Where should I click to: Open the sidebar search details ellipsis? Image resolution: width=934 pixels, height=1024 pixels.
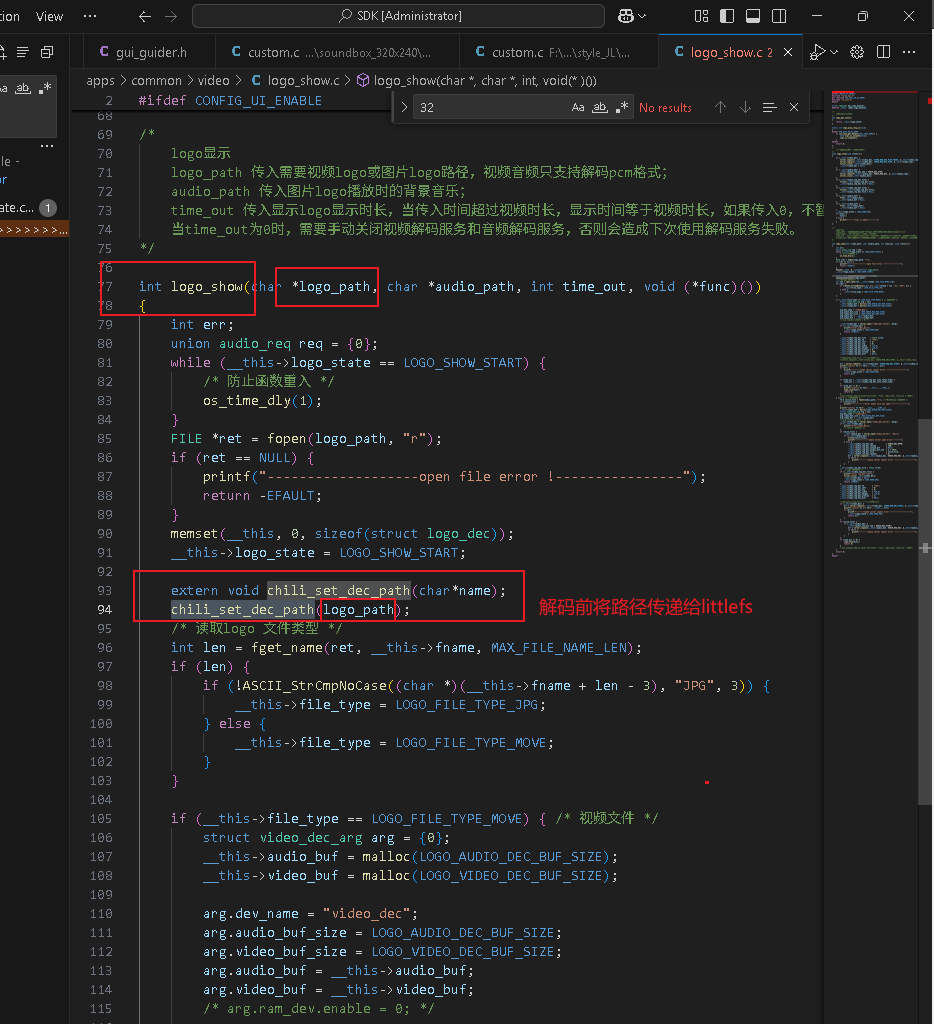[47, 146]
